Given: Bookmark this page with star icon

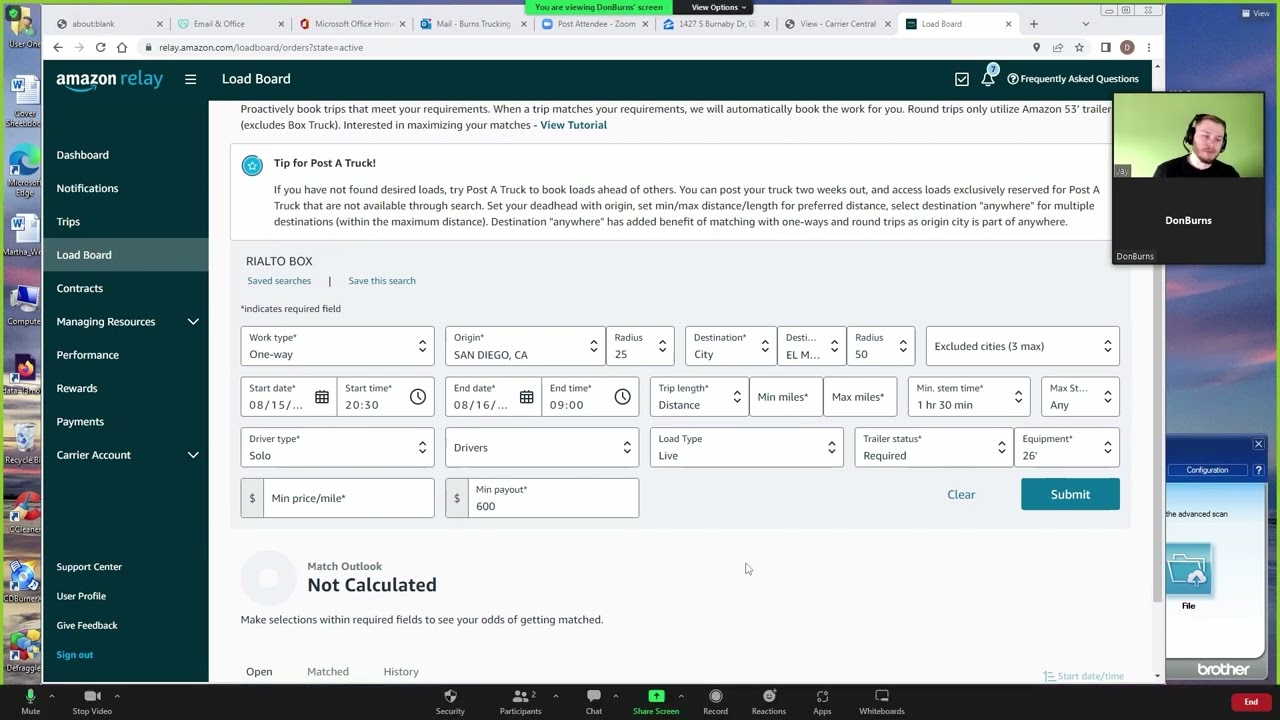Looking at the screenshot, I should (1079, 47).
